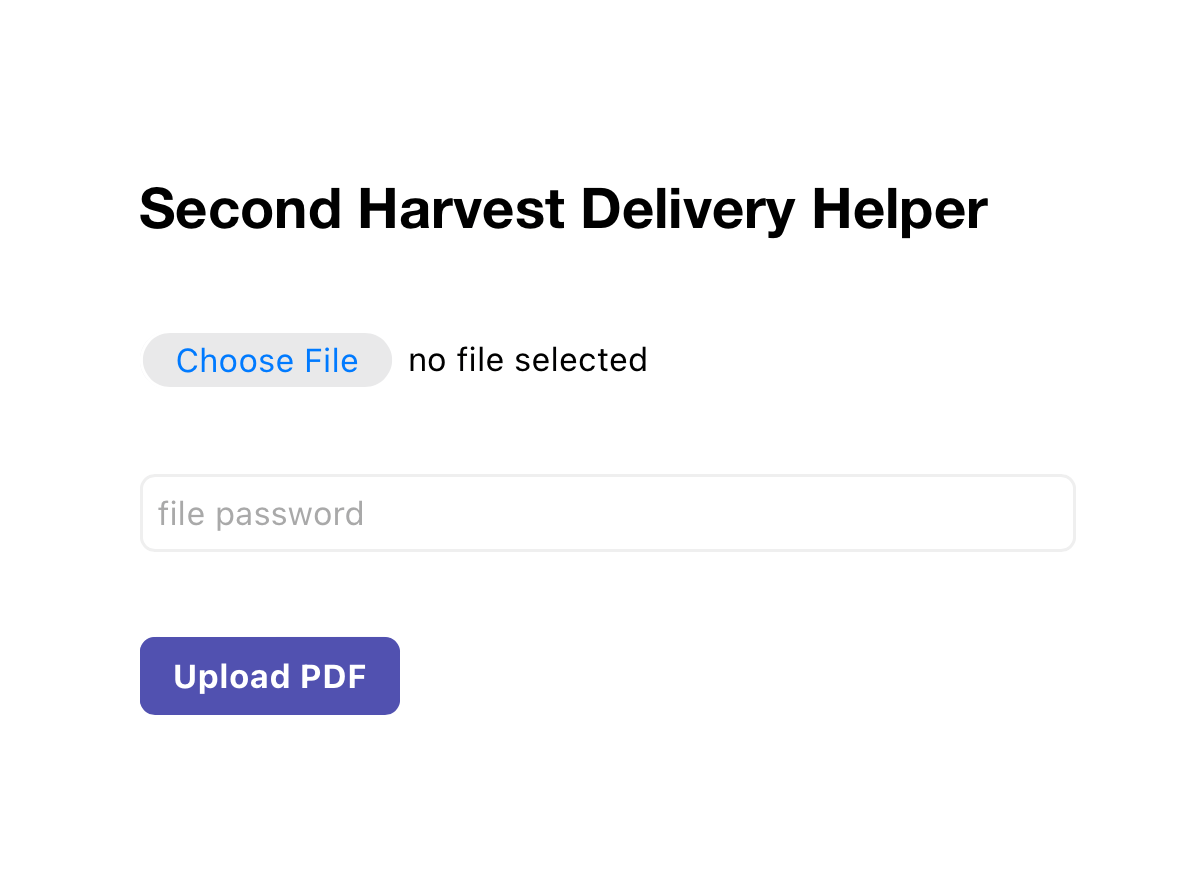Click the word "Helper" in the title
1179x887 pixels.
[x=899, y=209]
